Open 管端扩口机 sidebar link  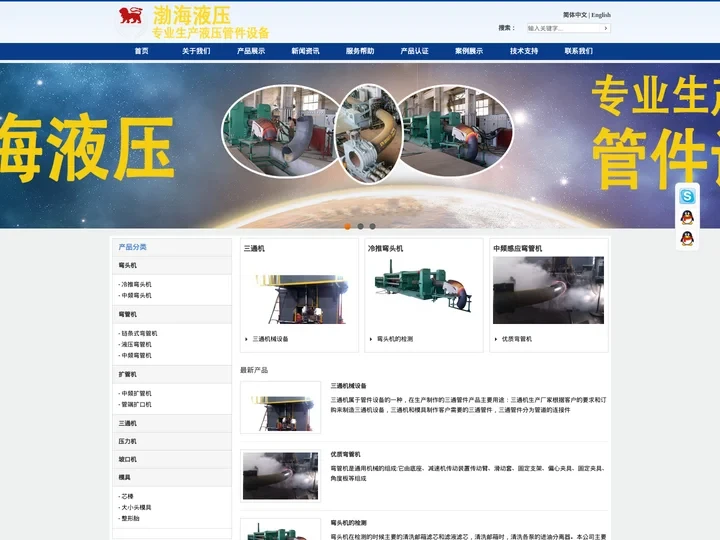click(136, 405)
